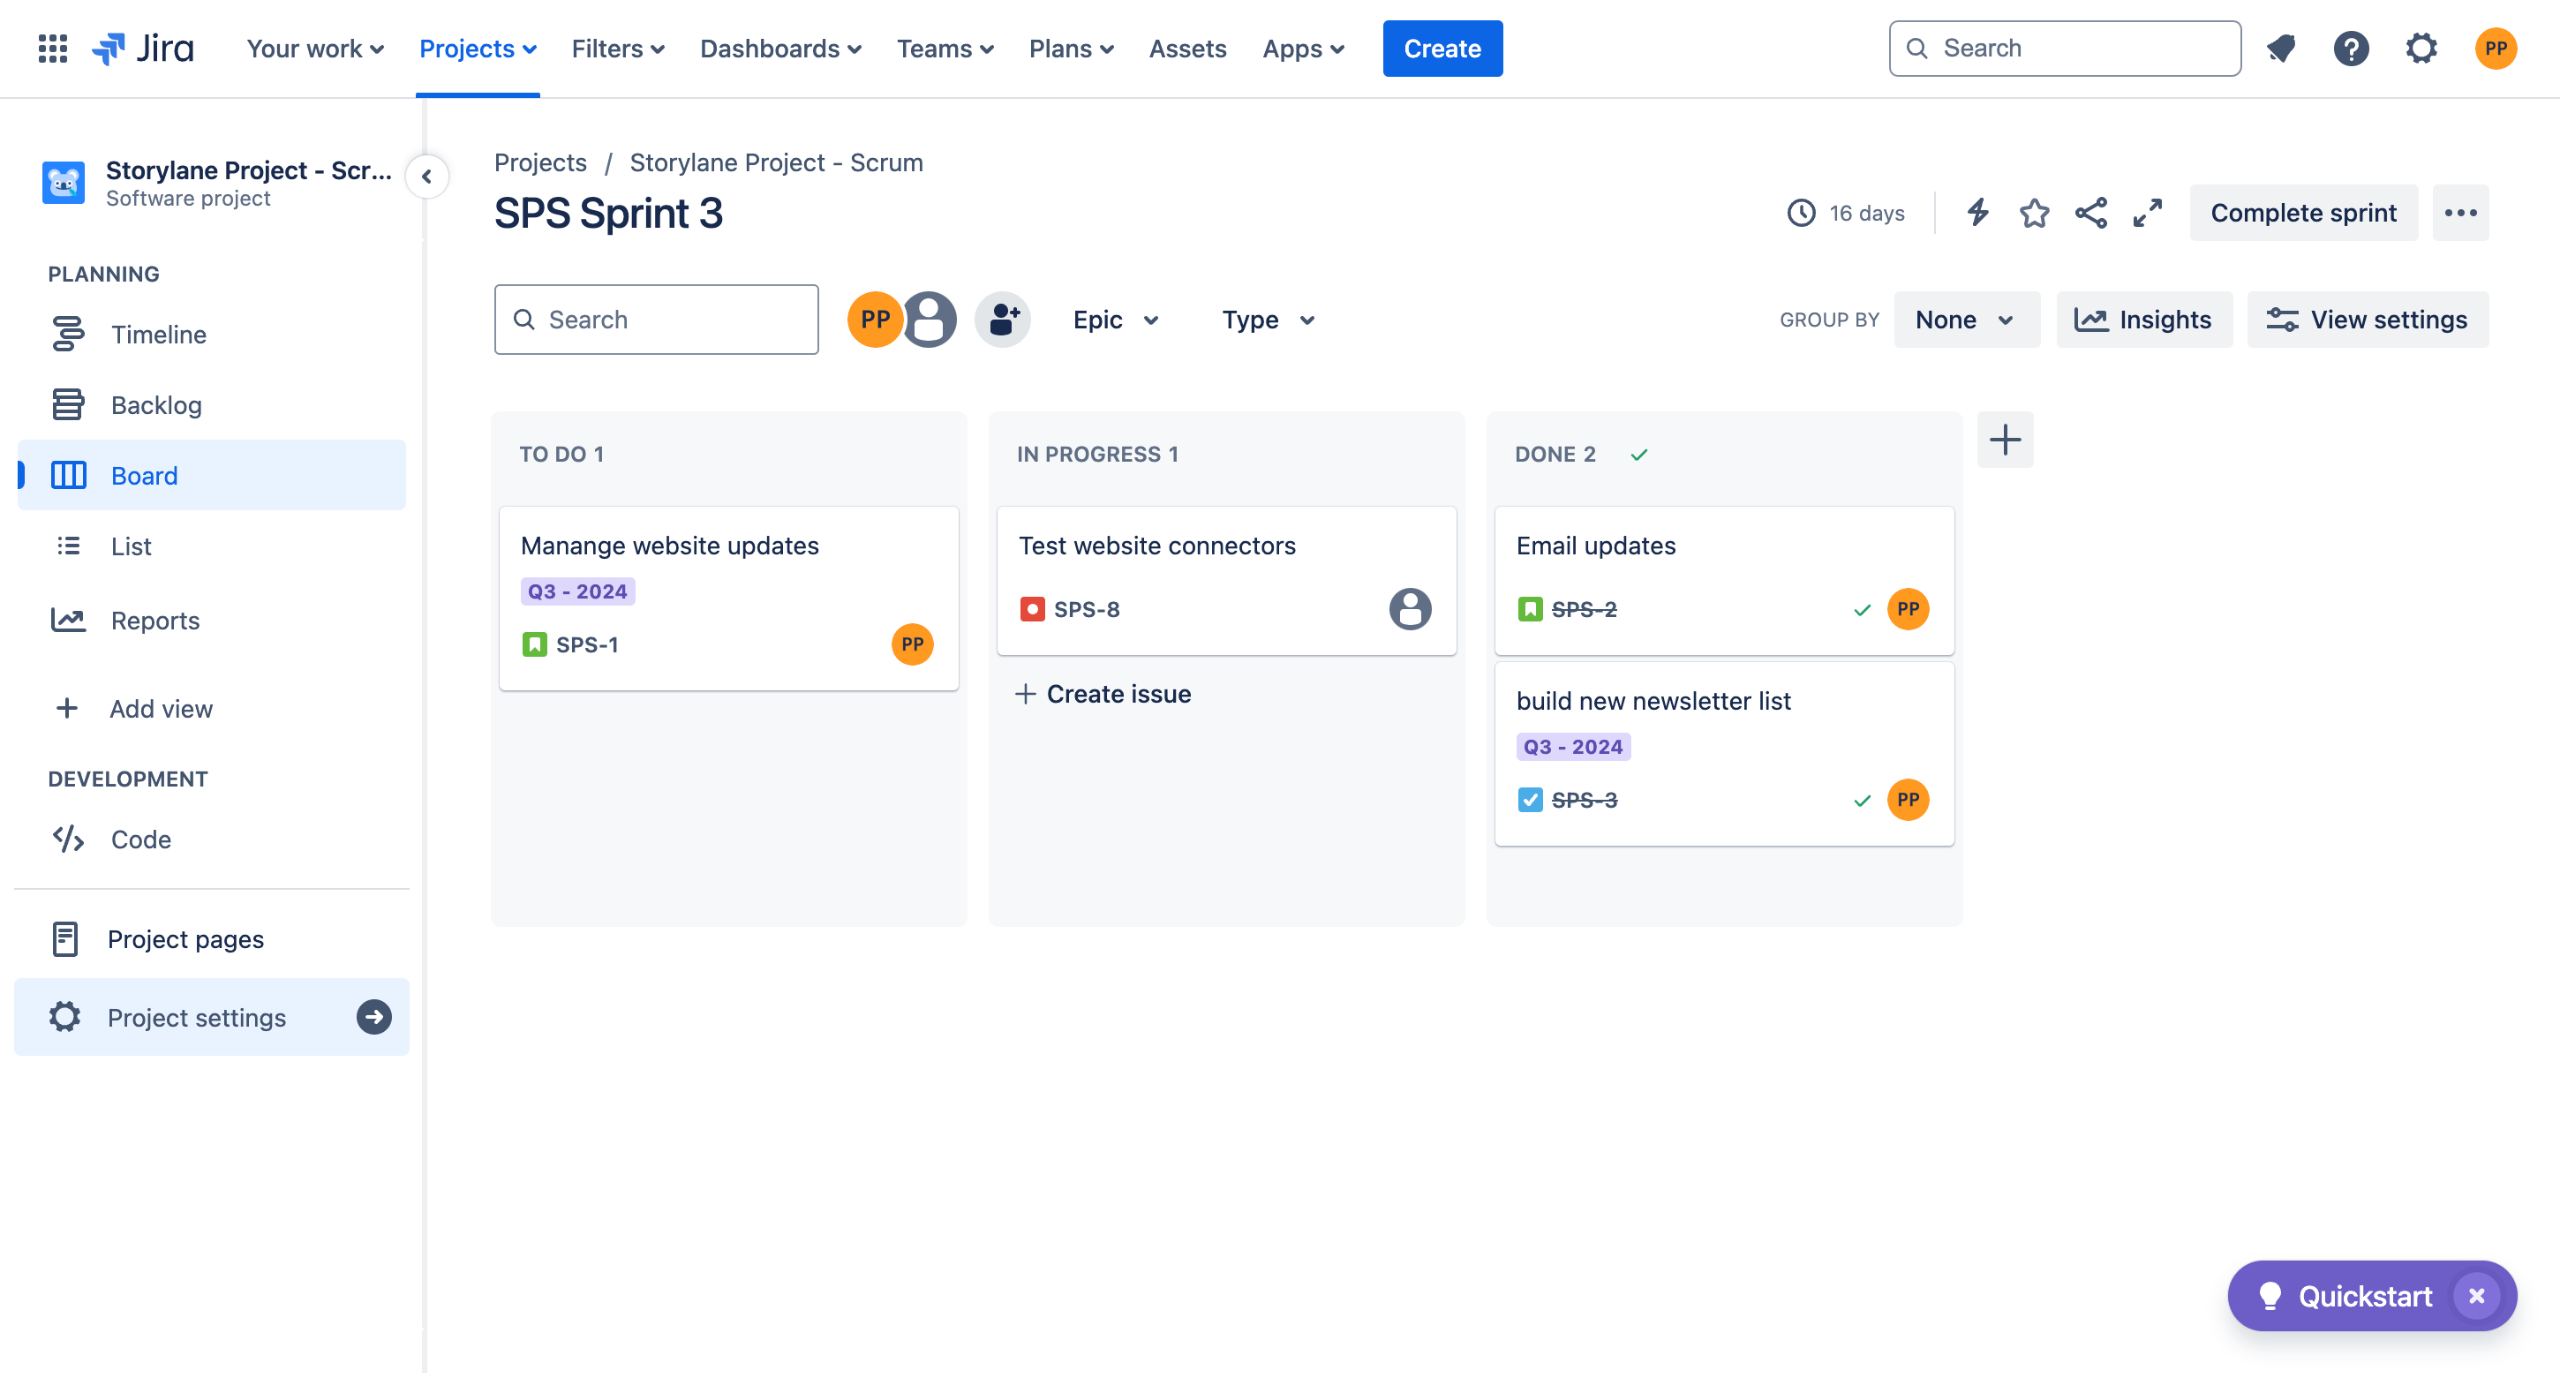Viewport: 2560px width, 1373px height.
Task: Open the notifications bell
Action: pyautogui.click(x=2281, y=48)
